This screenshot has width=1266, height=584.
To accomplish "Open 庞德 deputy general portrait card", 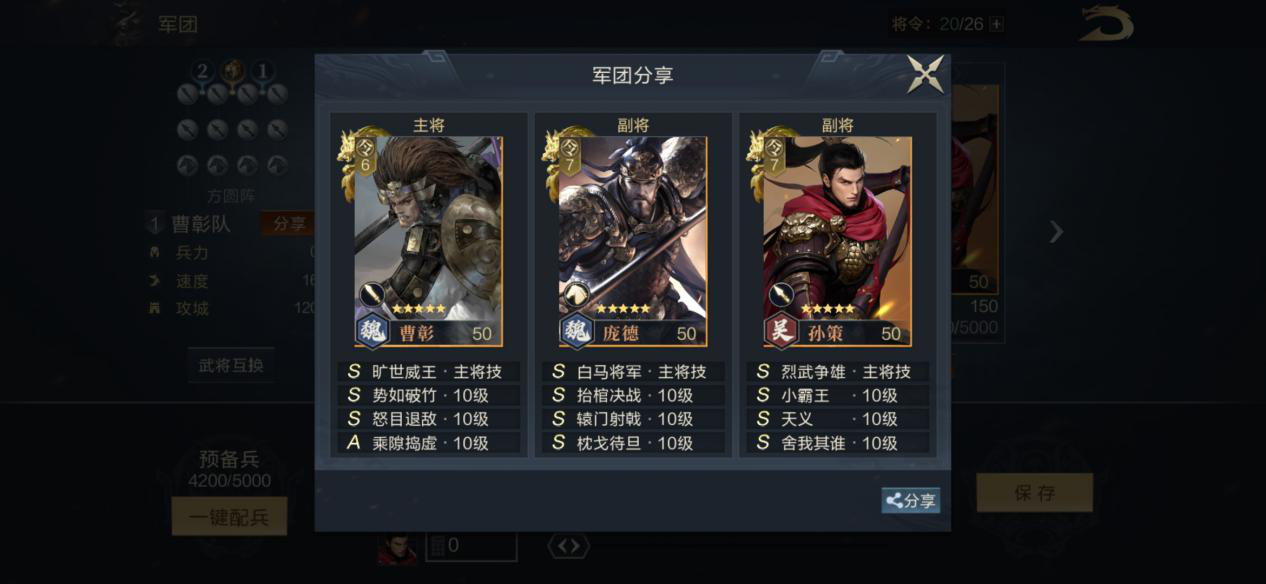I will (x=632, y=241).
